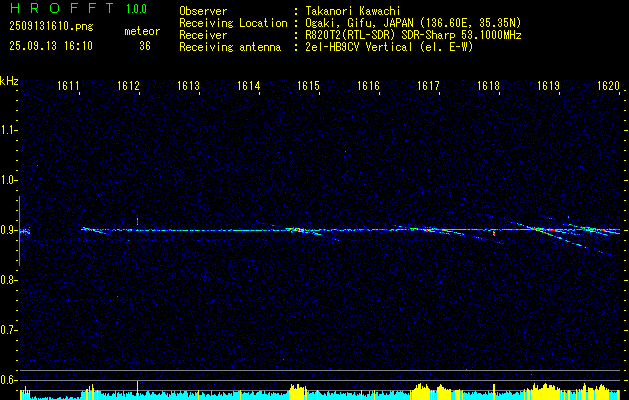Click the 1619 time marker
This screenshot has height=400, width=629.
(x=548, y=86)
